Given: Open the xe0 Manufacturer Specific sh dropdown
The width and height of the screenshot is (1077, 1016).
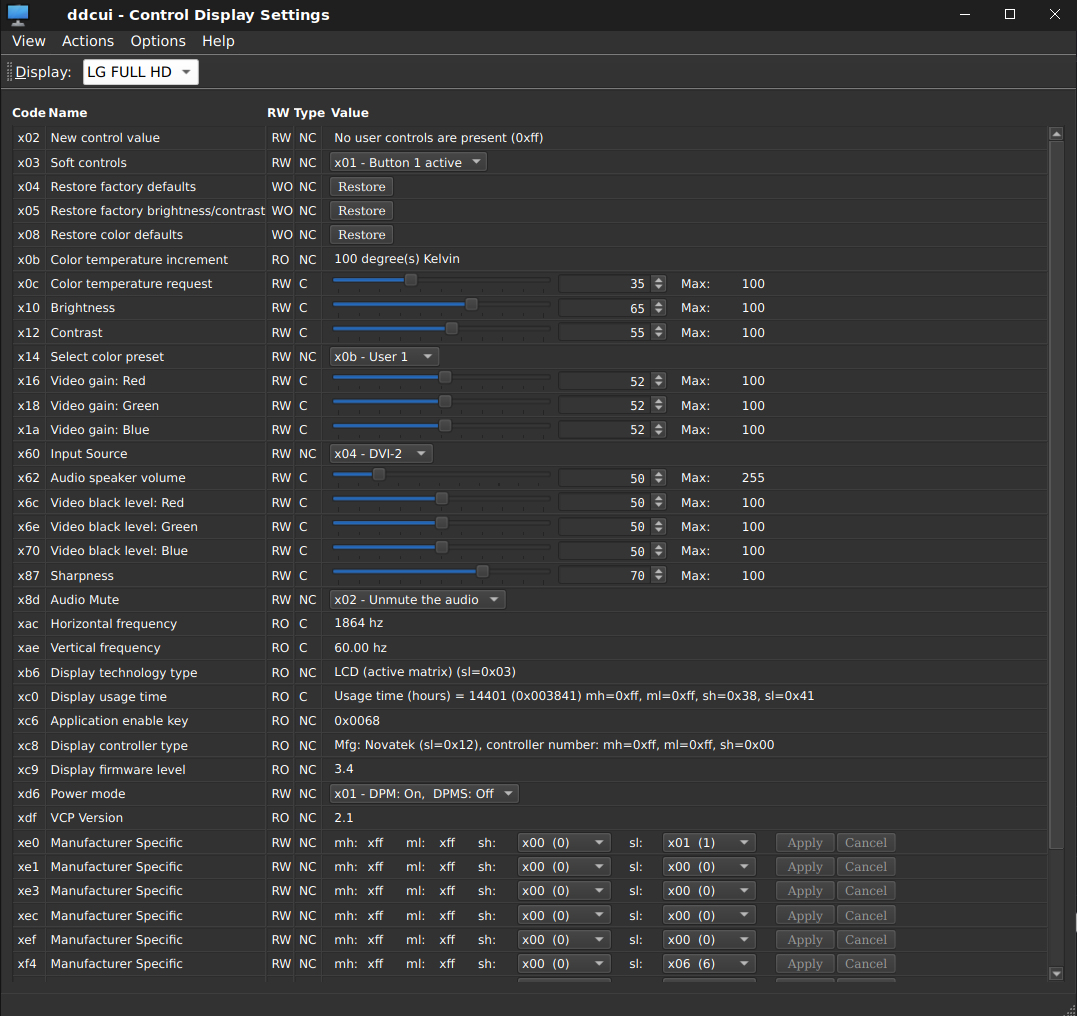Looking at the screenshot, I should click(x=563, y=843).
